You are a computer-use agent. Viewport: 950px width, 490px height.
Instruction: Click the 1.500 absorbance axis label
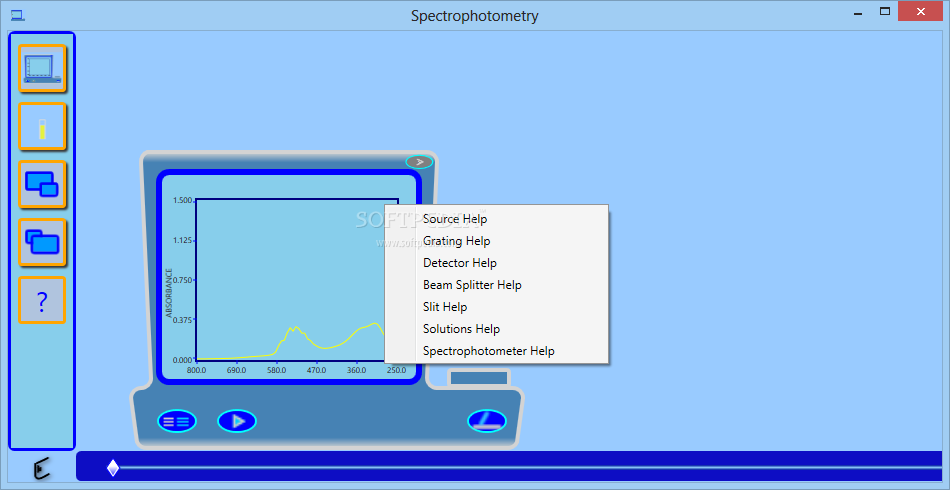[x=182, y=200]
